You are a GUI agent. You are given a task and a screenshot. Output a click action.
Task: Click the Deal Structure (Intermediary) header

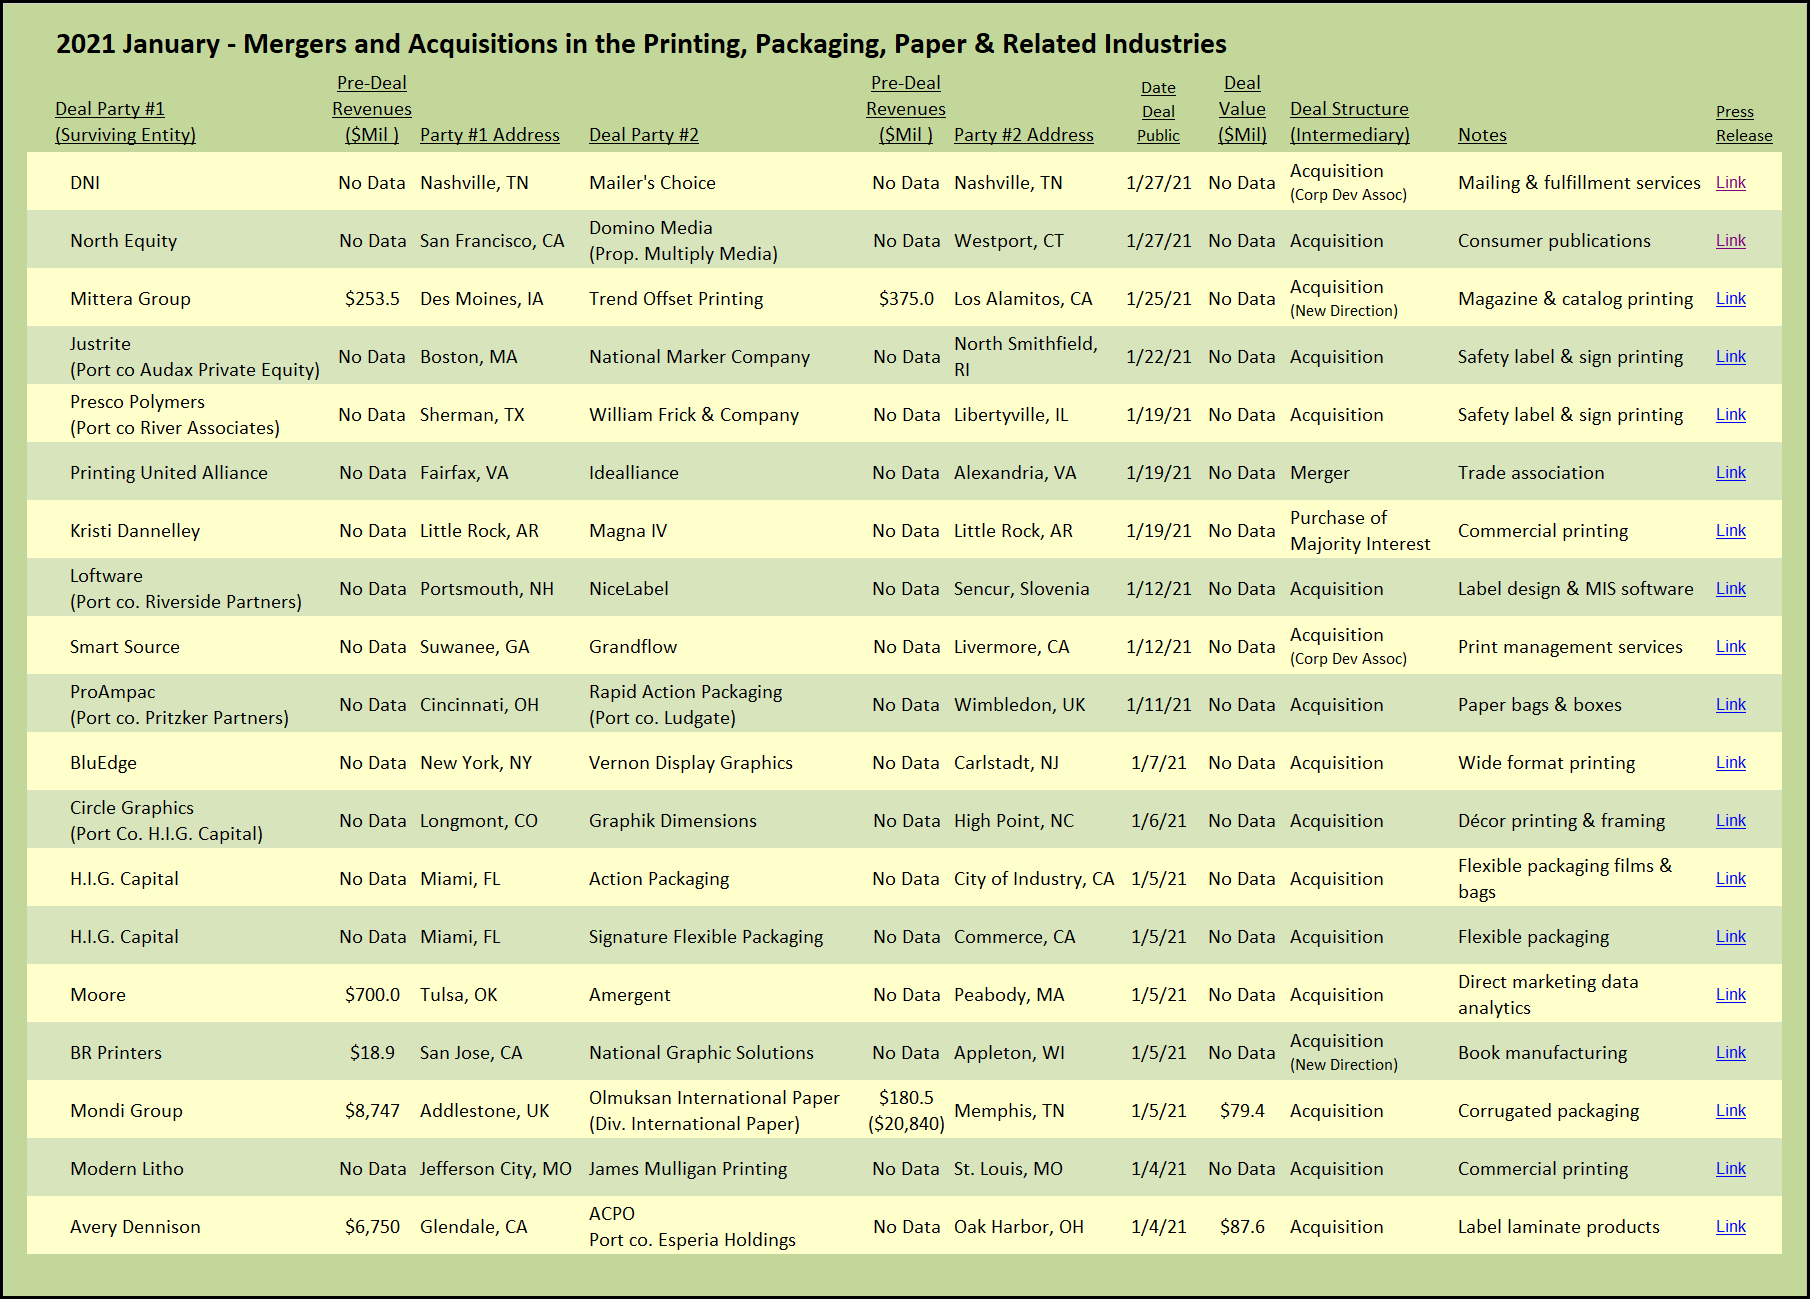click(1350, 122)
